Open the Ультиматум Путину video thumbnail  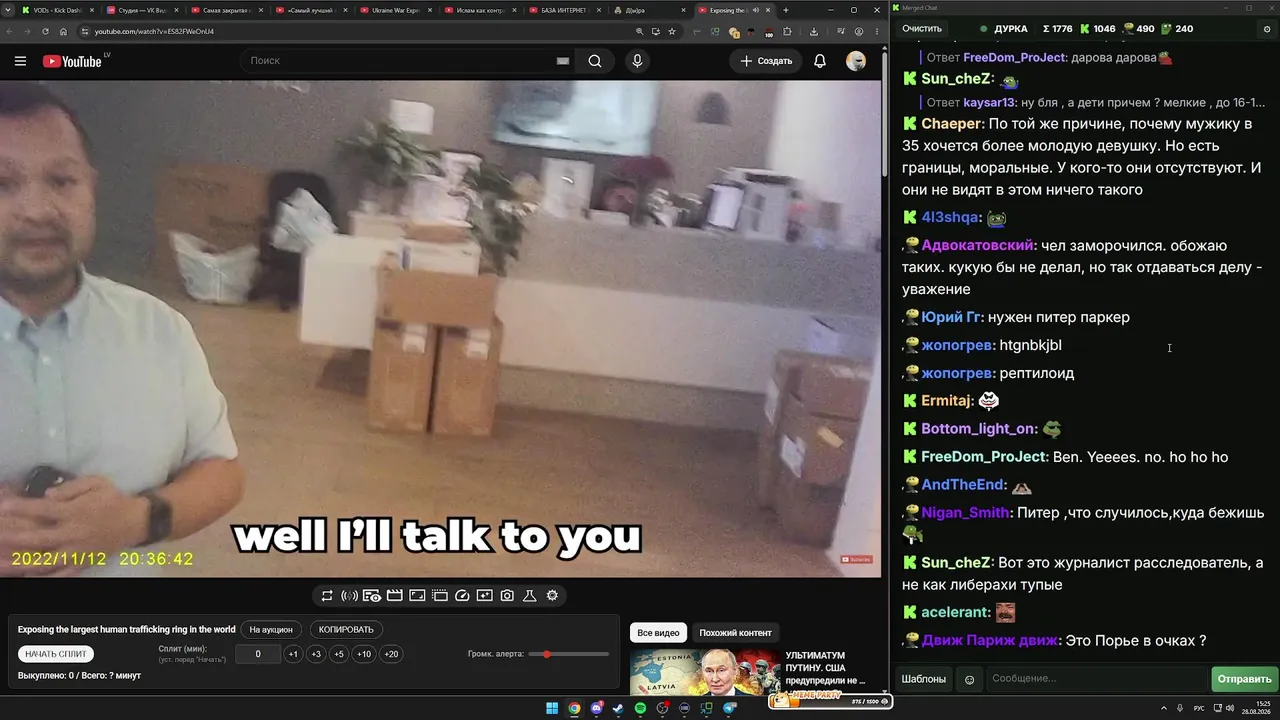(704, 672)
